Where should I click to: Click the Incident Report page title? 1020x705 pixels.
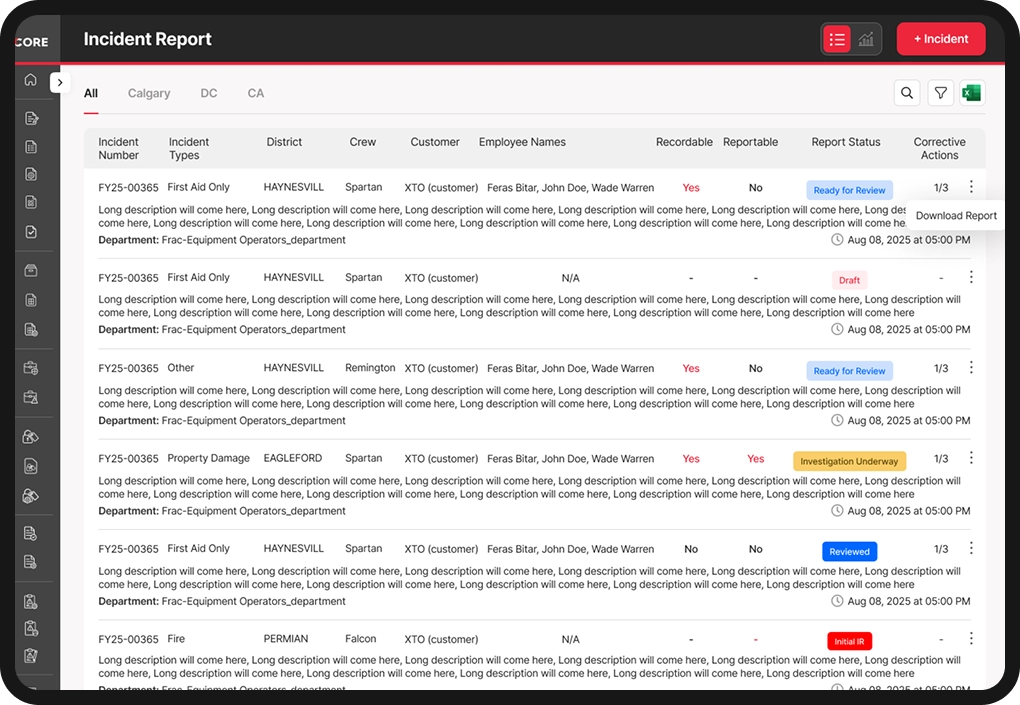click(148, 39)
